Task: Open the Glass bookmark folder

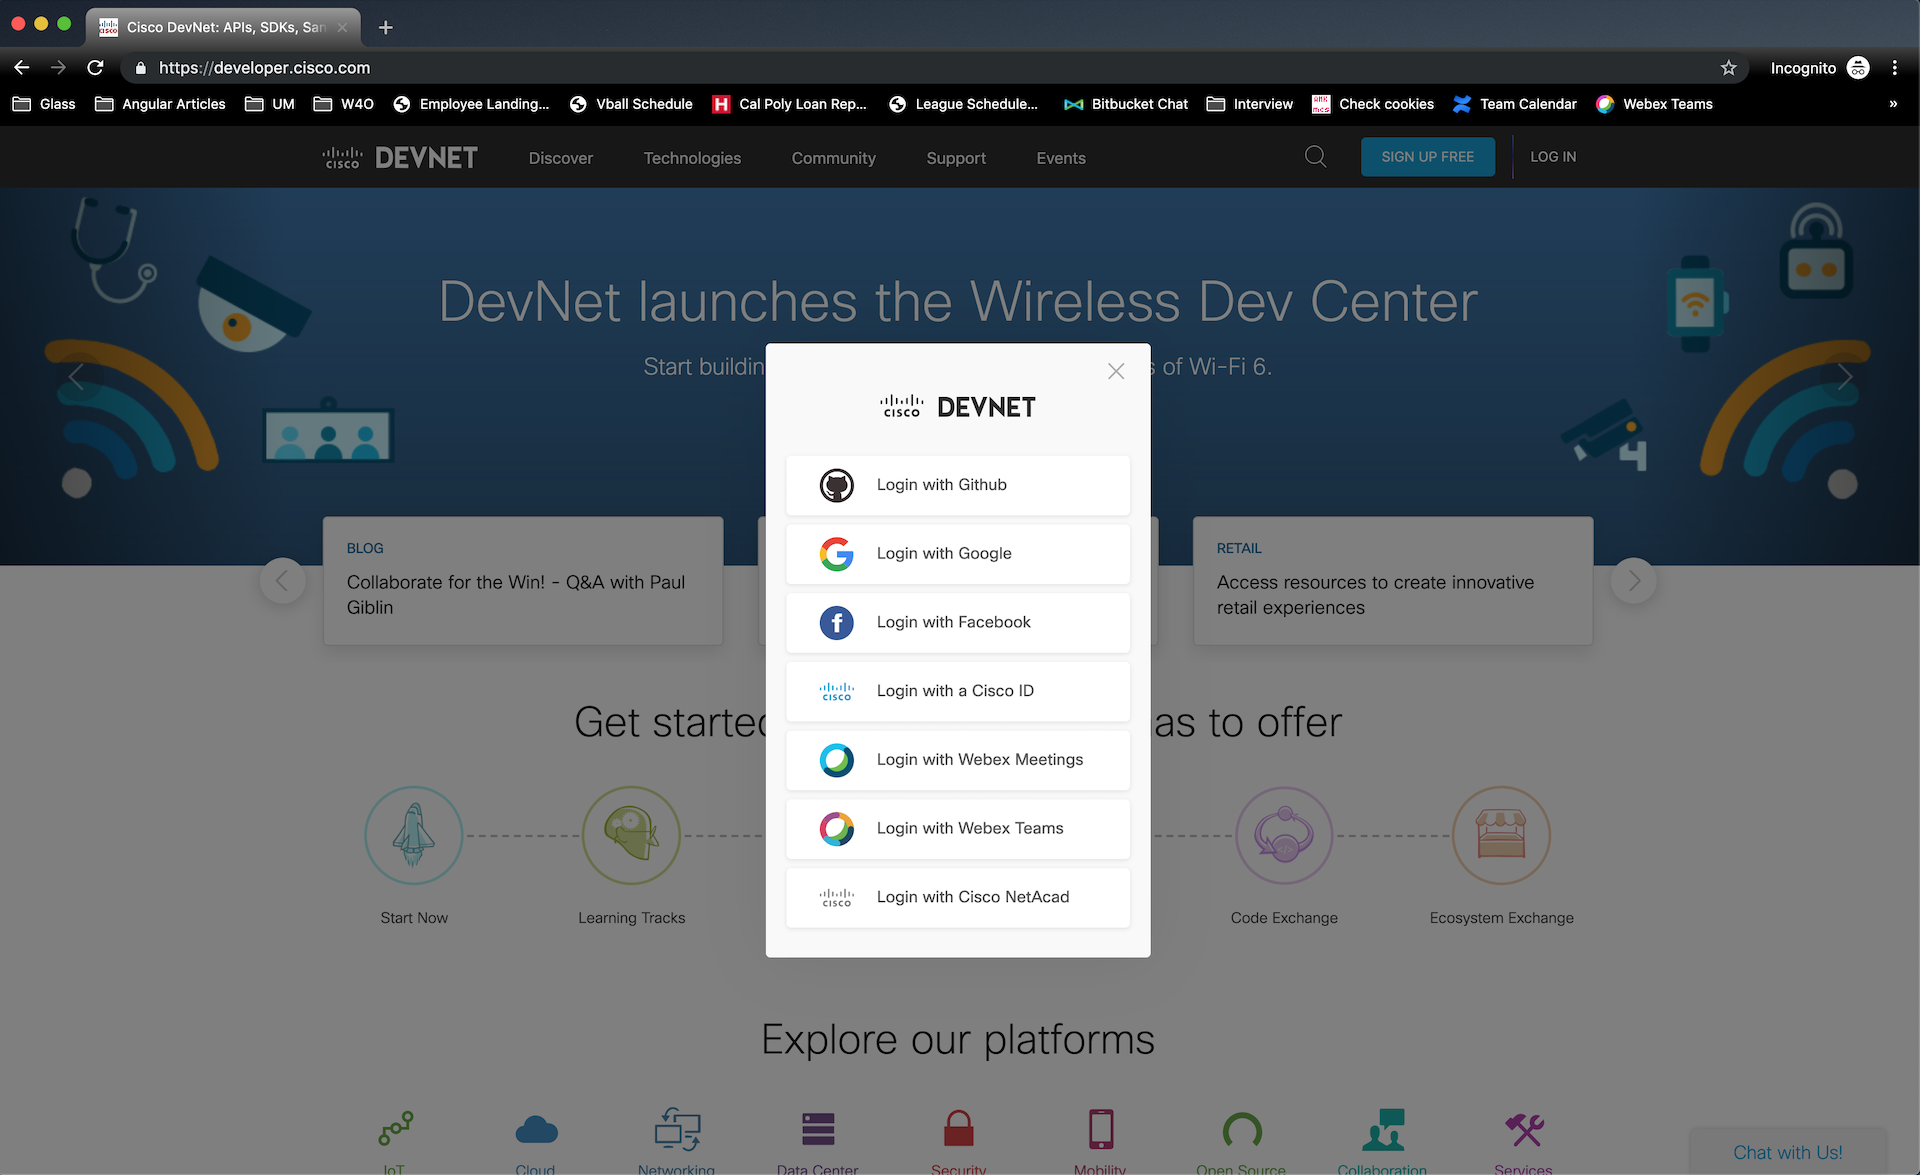Action: pyautogui.click(x=44, y=104)
